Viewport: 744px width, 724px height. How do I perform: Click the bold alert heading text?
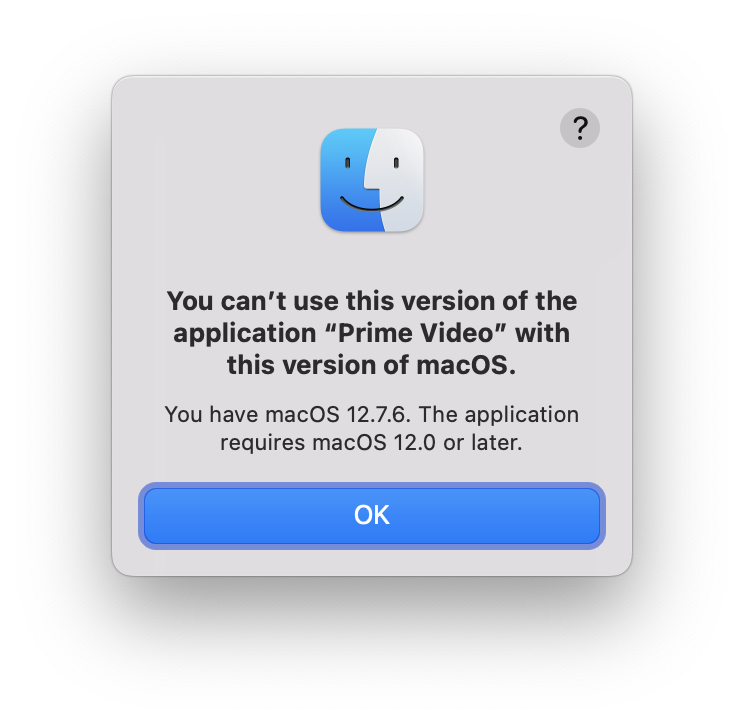click(372, 333)
